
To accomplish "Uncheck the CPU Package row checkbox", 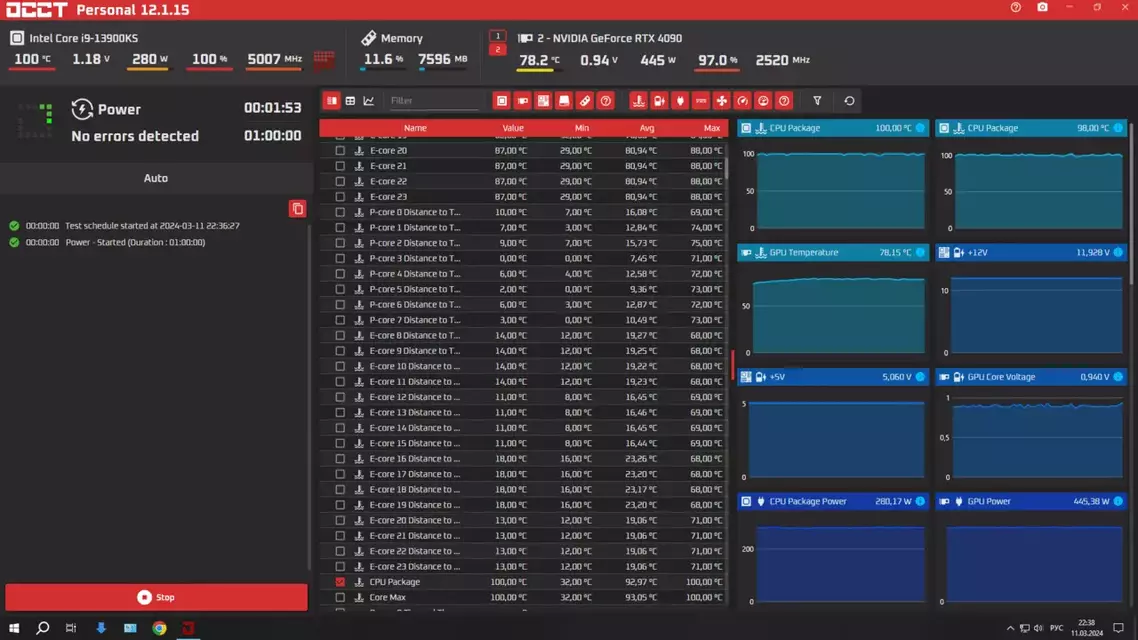I will 340,582.
